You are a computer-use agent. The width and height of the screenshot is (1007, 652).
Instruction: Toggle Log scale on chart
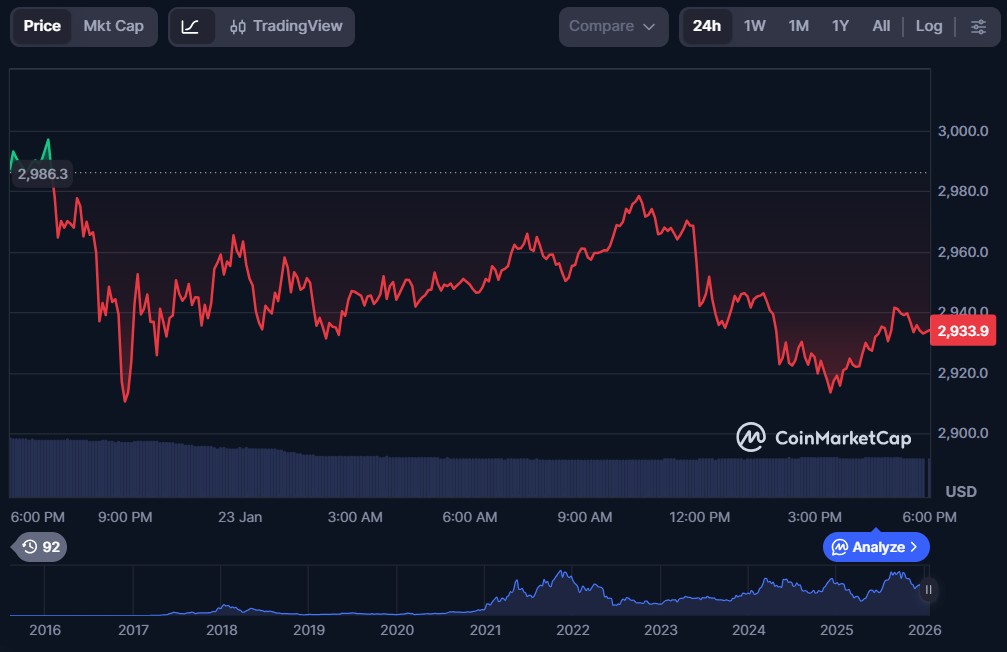928,26
